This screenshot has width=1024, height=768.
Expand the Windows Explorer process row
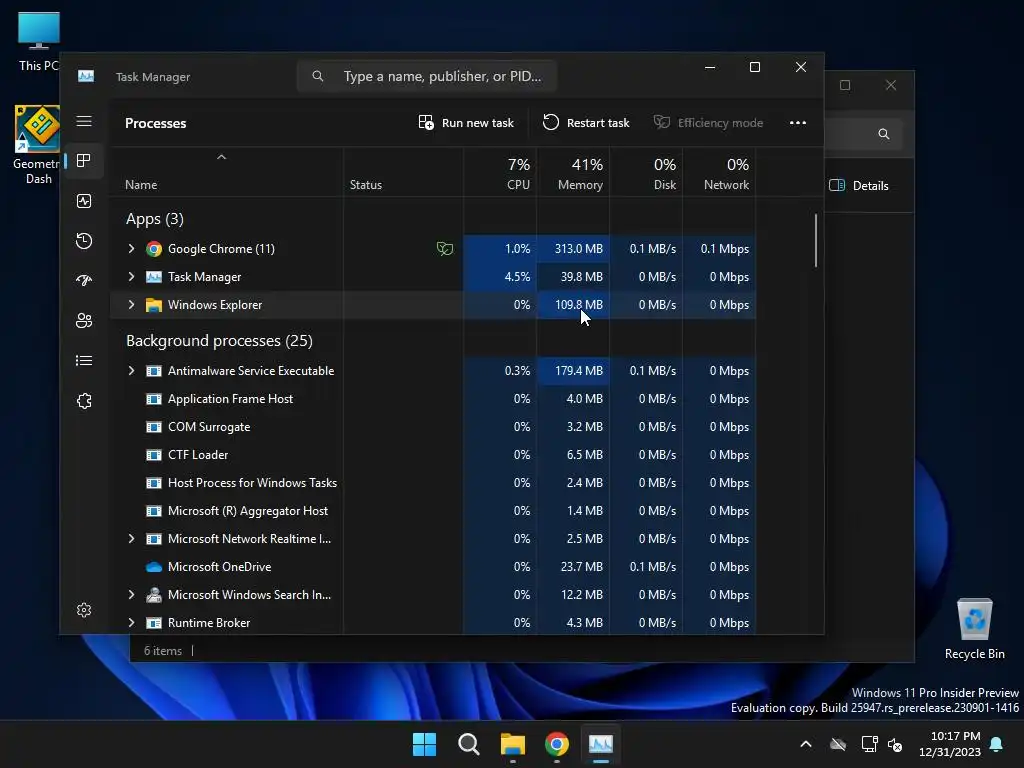pyautogui.click(x=131, y=305)
